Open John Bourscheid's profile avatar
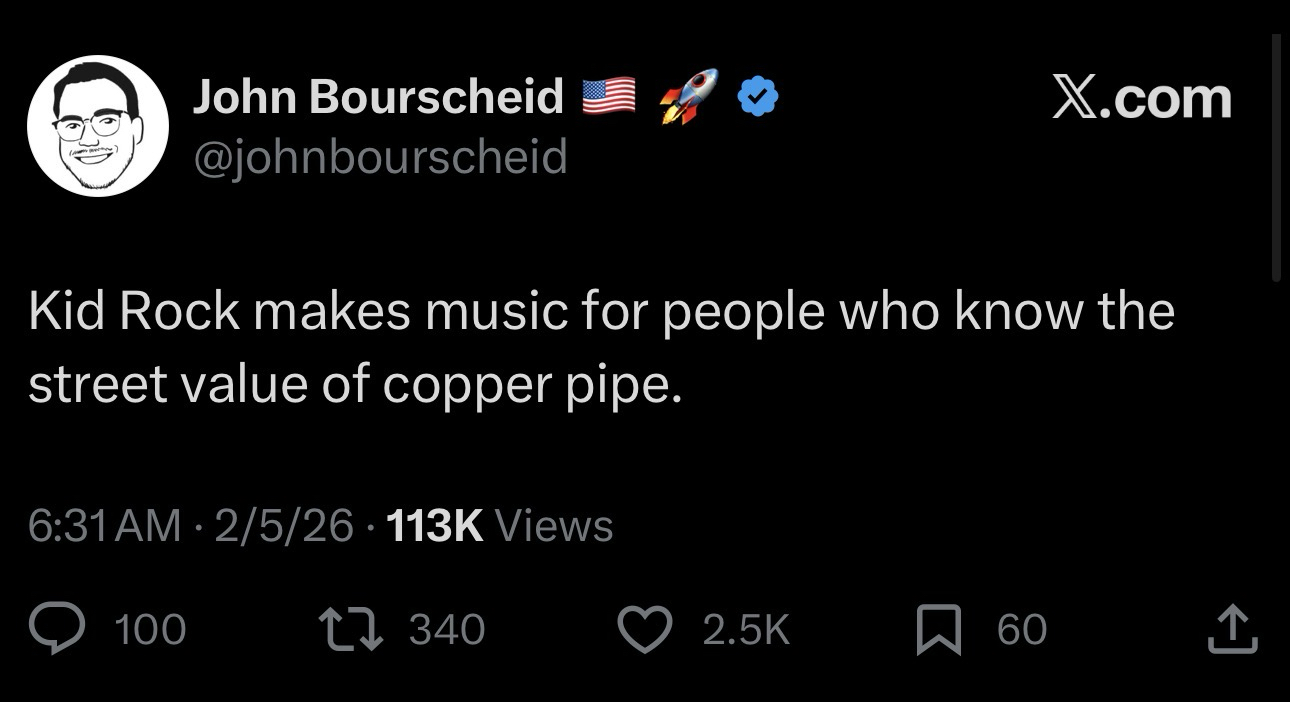Image resolution: width=1290 pixels, height=702 pixels. 97,126
